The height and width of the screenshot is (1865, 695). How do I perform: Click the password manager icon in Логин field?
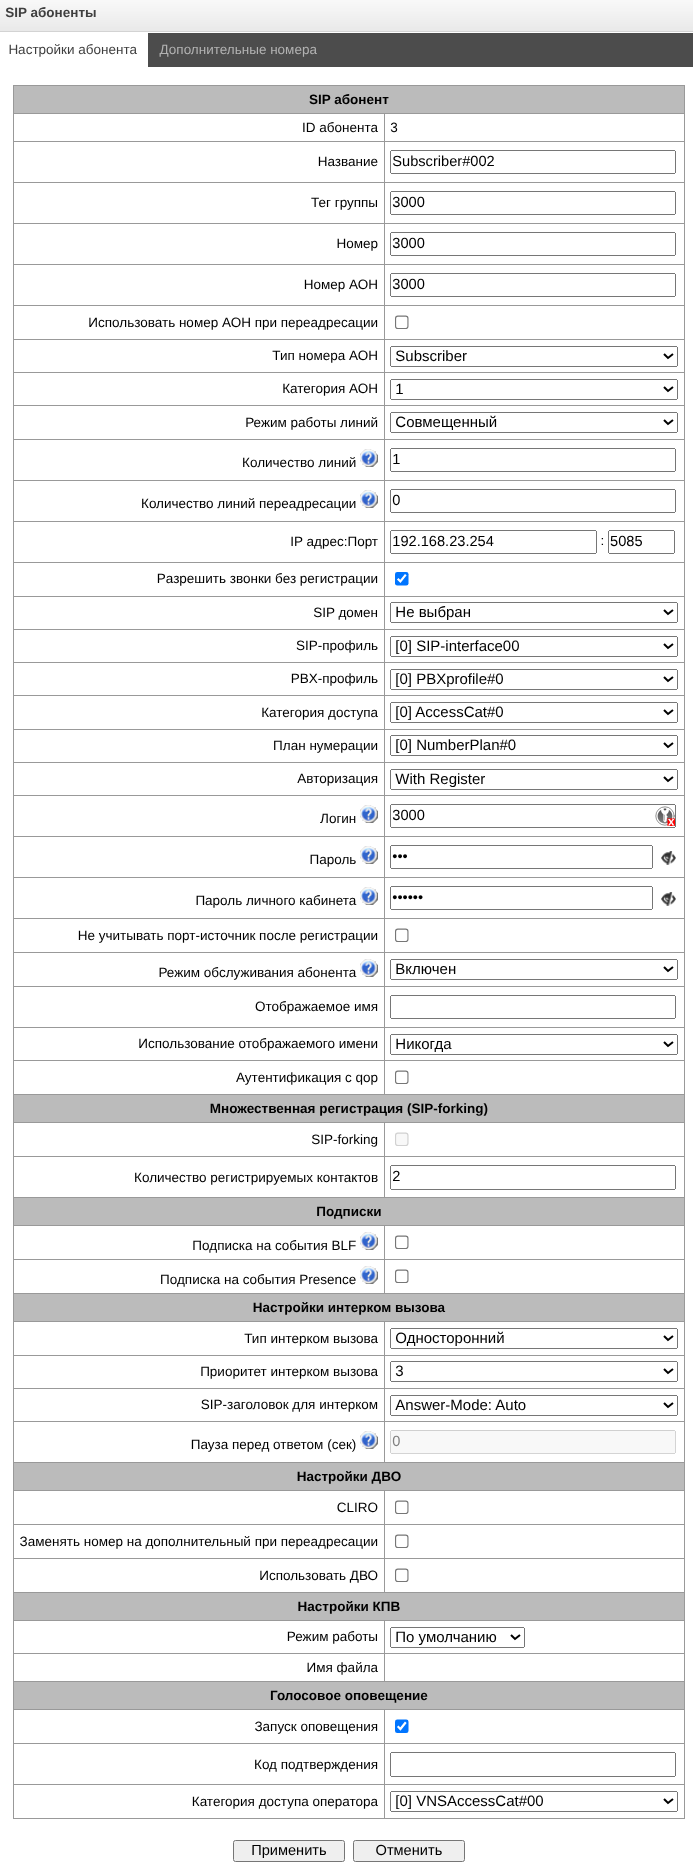coord(665,817)
